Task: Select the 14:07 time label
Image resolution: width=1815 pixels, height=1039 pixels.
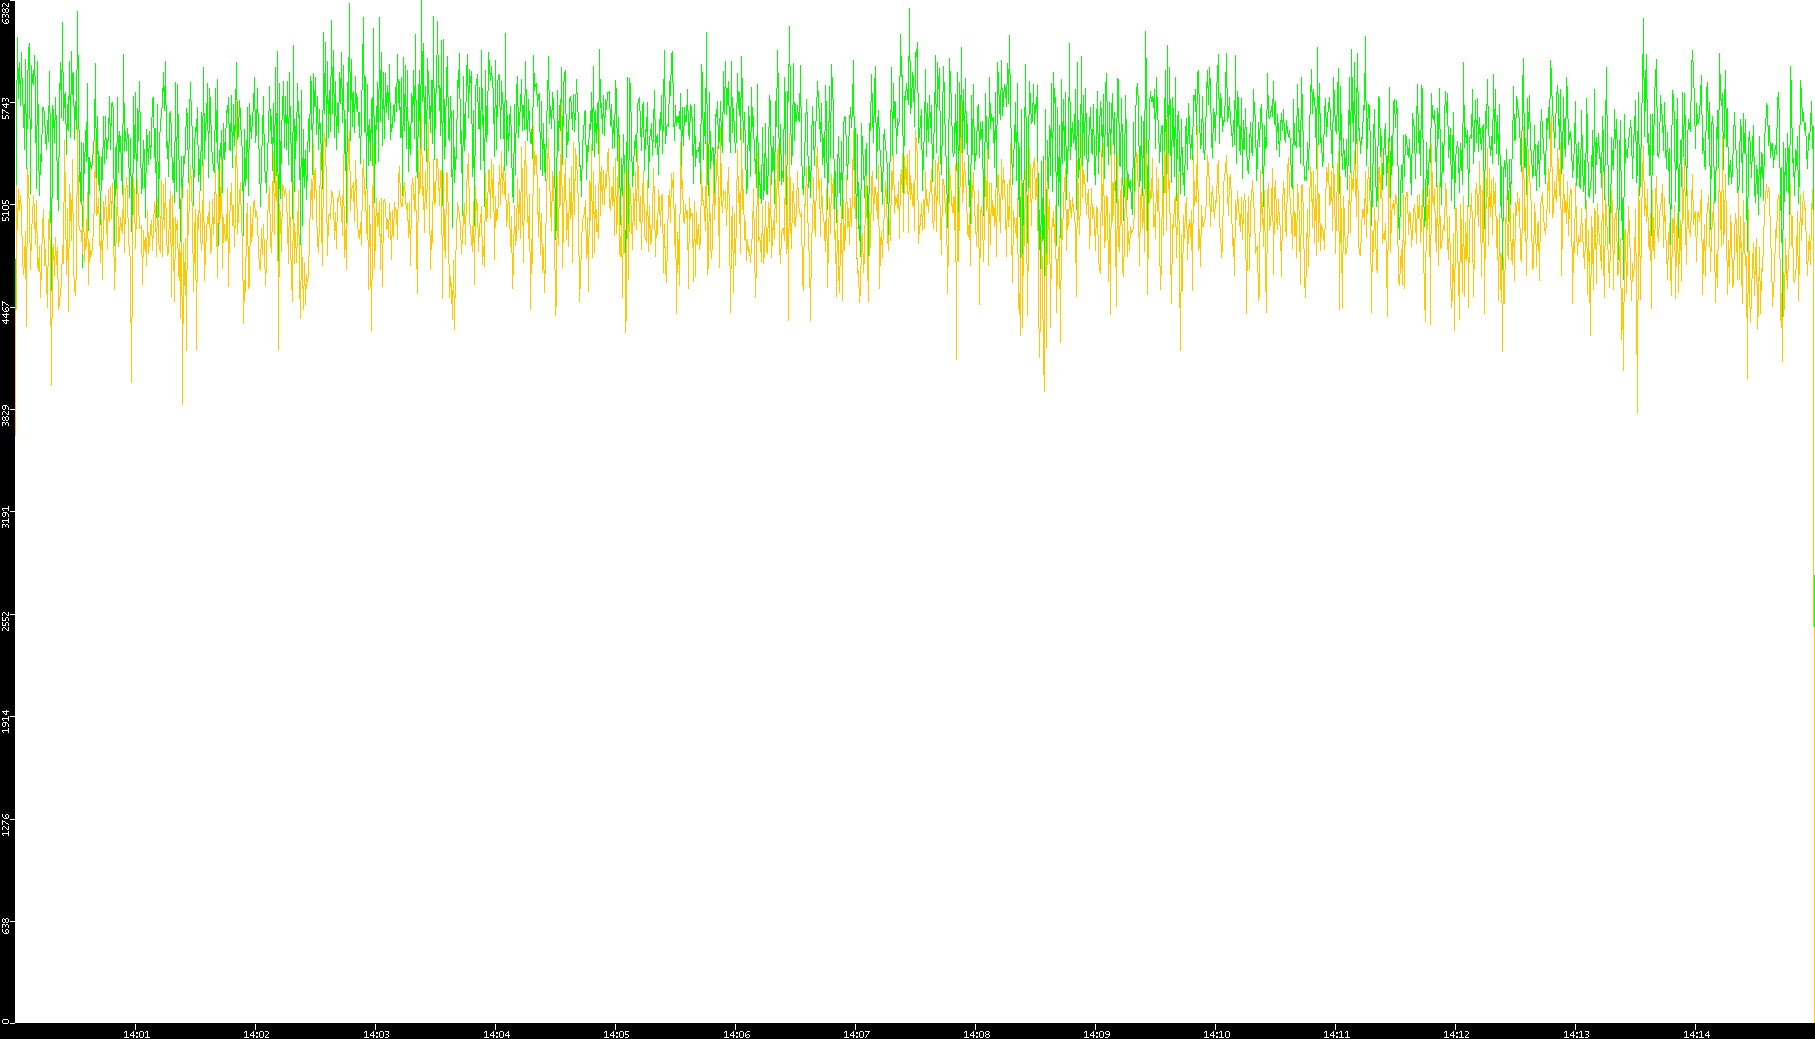Action: 856,1034
